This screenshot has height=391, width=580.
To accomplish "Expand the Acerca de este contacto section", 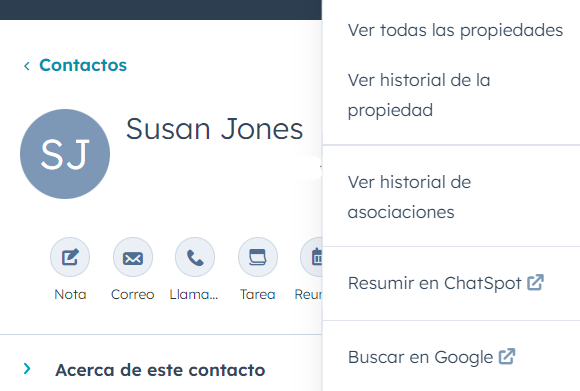I will 27,368.
